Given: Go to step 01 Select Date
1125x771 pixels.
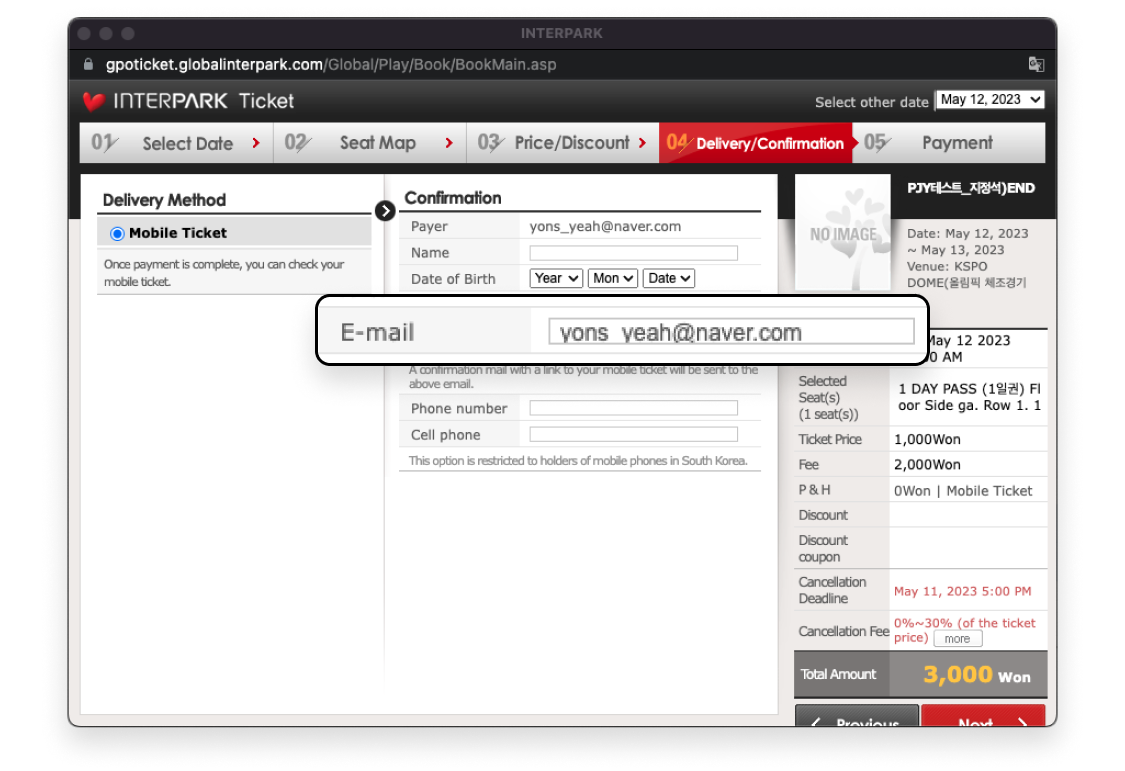Looking at the screenshot, I should point(176,143).
